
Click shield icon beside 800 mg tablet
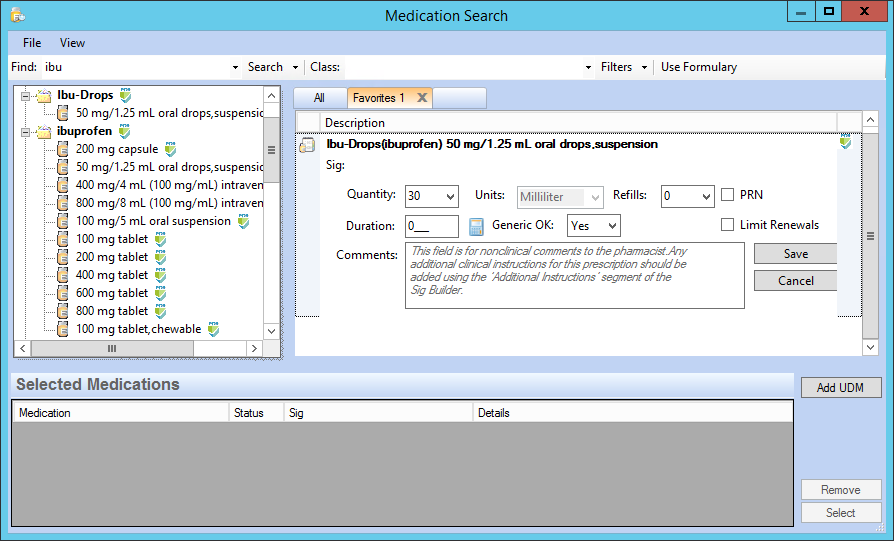click(161, 311)
